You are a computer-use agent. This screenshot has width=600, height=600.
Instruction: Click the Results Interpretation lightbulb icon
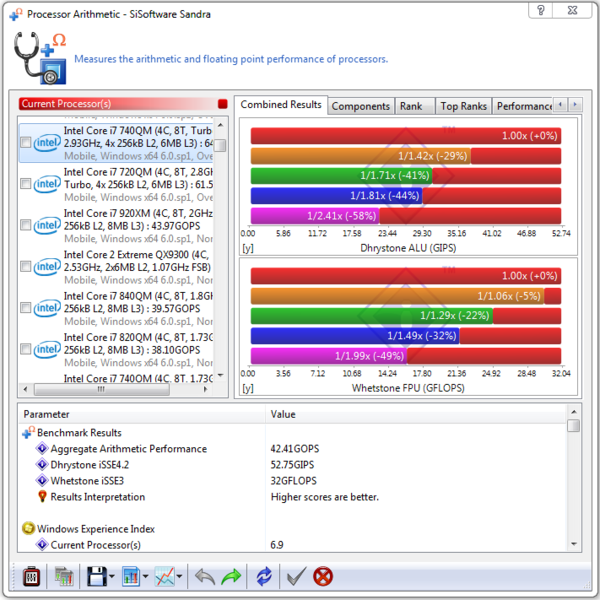point(42,496)
